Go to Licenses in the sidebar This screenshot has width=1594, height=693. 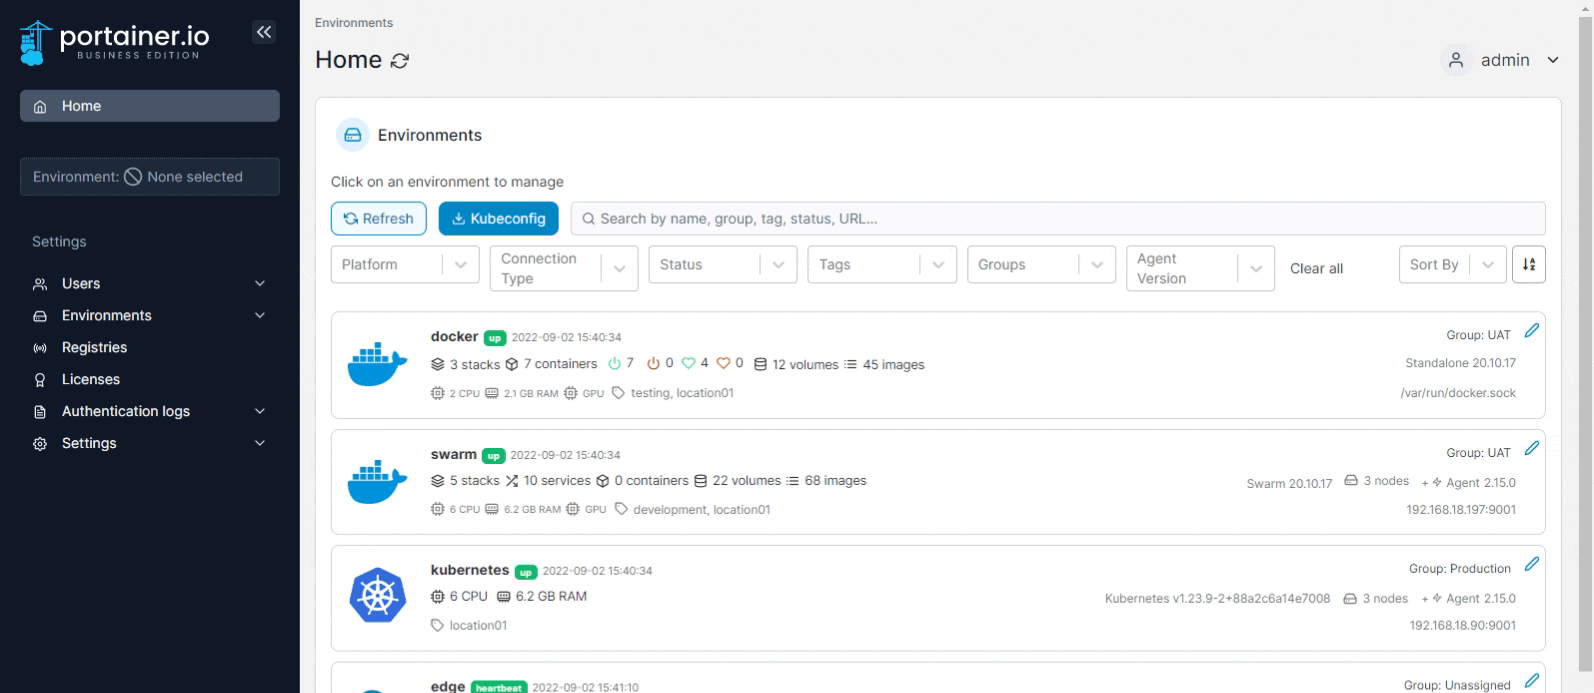click(x=90, y=380)
